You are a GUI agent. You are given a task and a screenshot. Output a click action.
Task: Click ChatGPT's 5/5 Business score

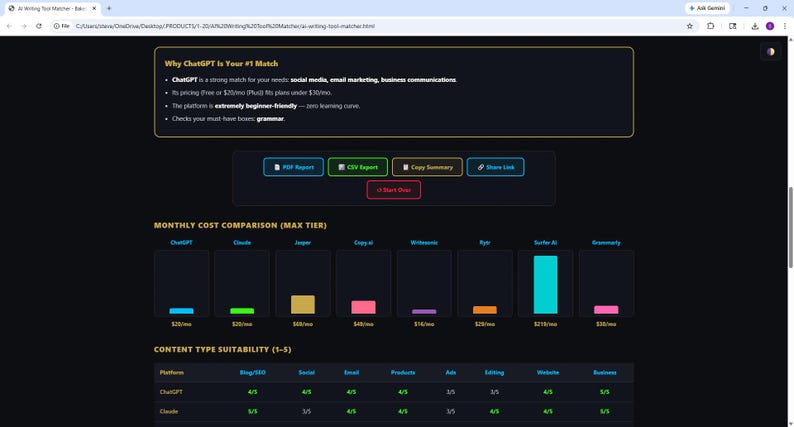pos(605,392)
